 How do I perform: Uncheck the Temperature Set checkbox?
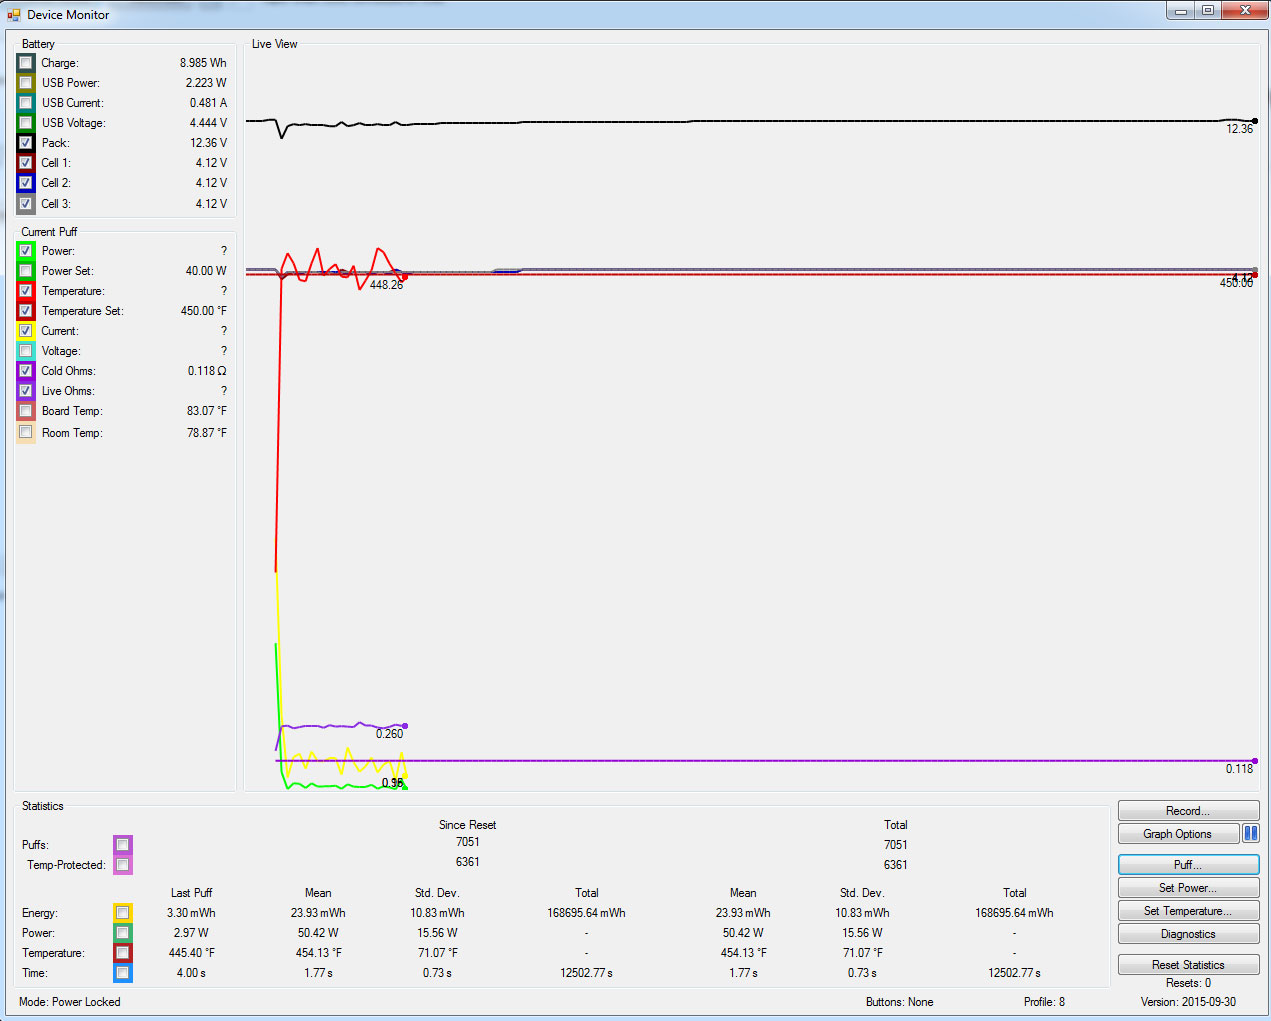pos(26,311)
